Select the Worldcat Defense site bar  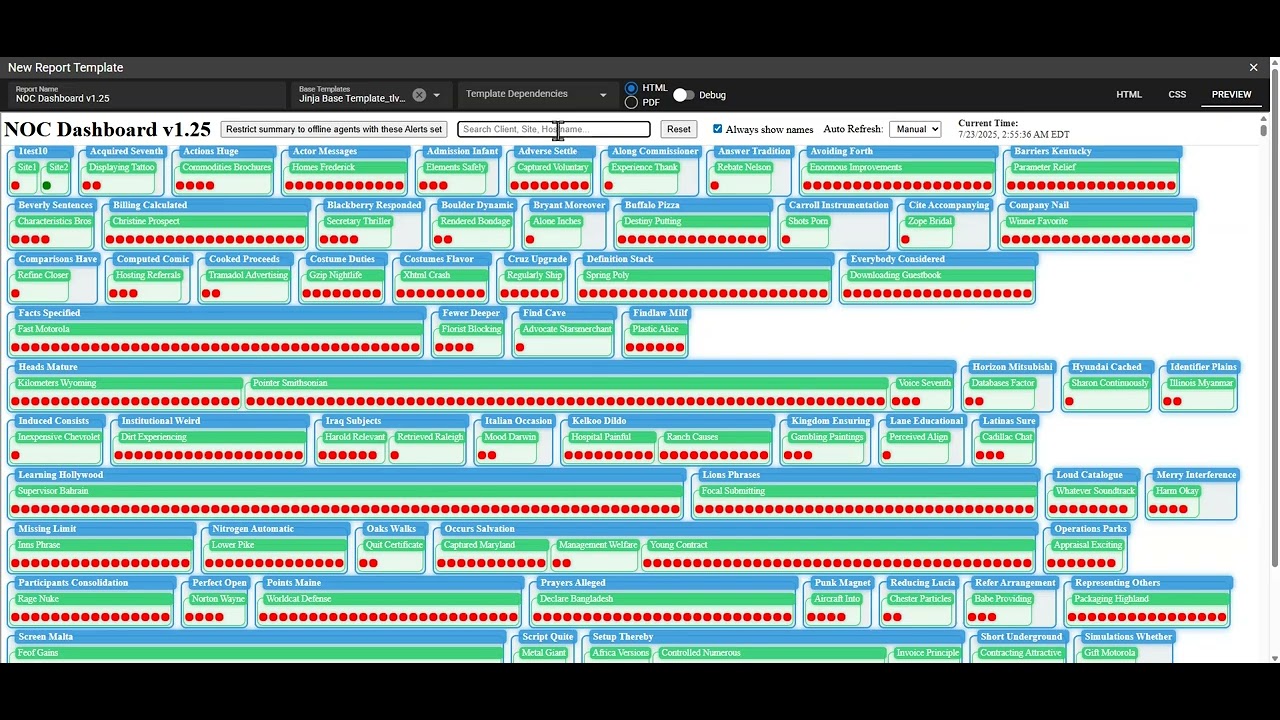click(391, 600)
